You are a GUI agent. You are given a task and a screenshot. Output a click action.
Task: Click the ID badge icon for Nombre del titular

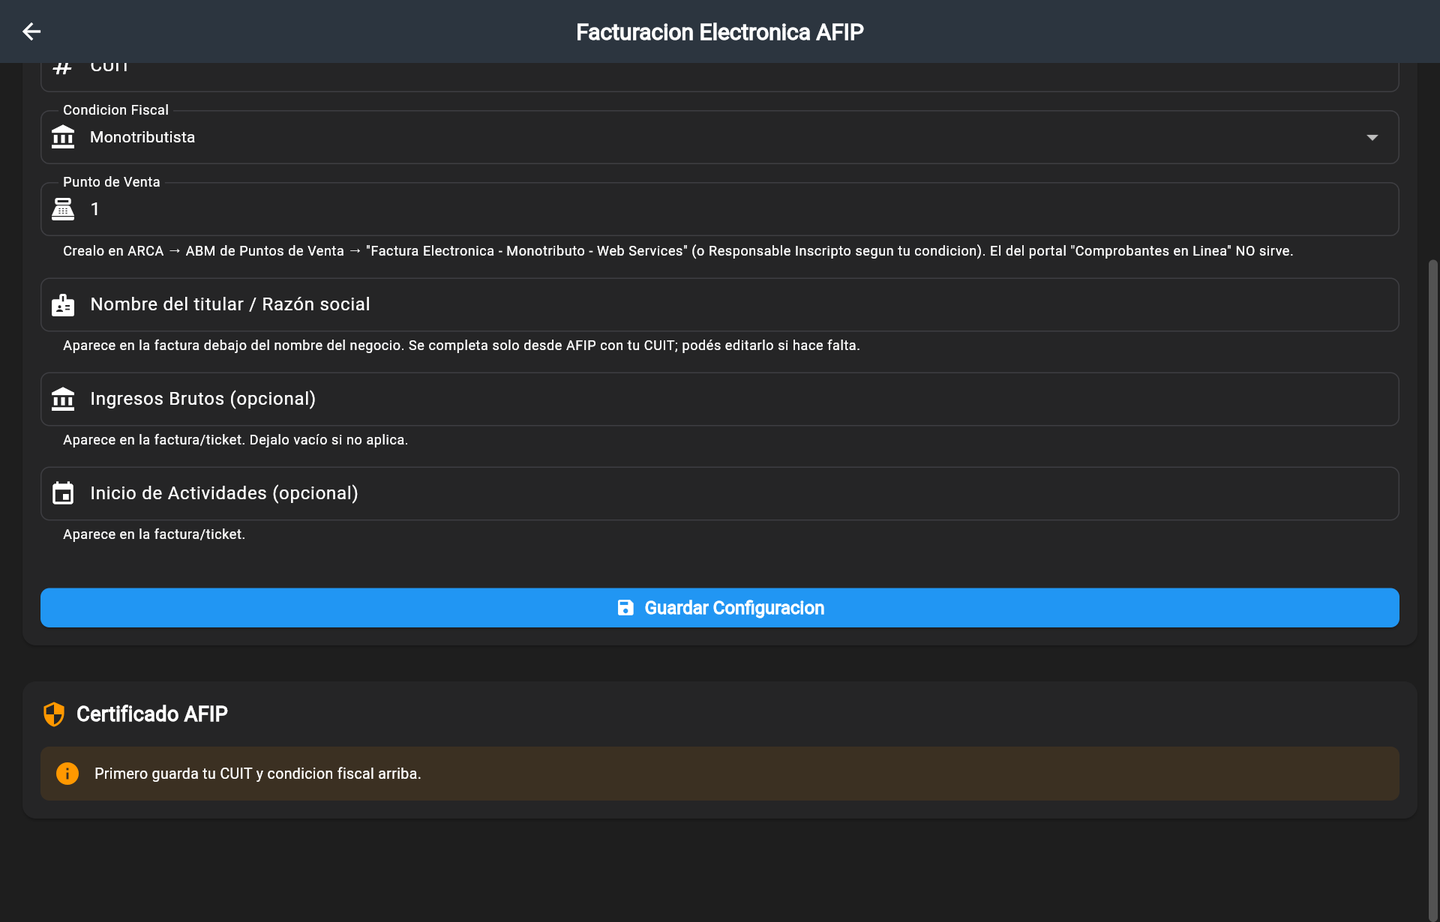[63, 305]
